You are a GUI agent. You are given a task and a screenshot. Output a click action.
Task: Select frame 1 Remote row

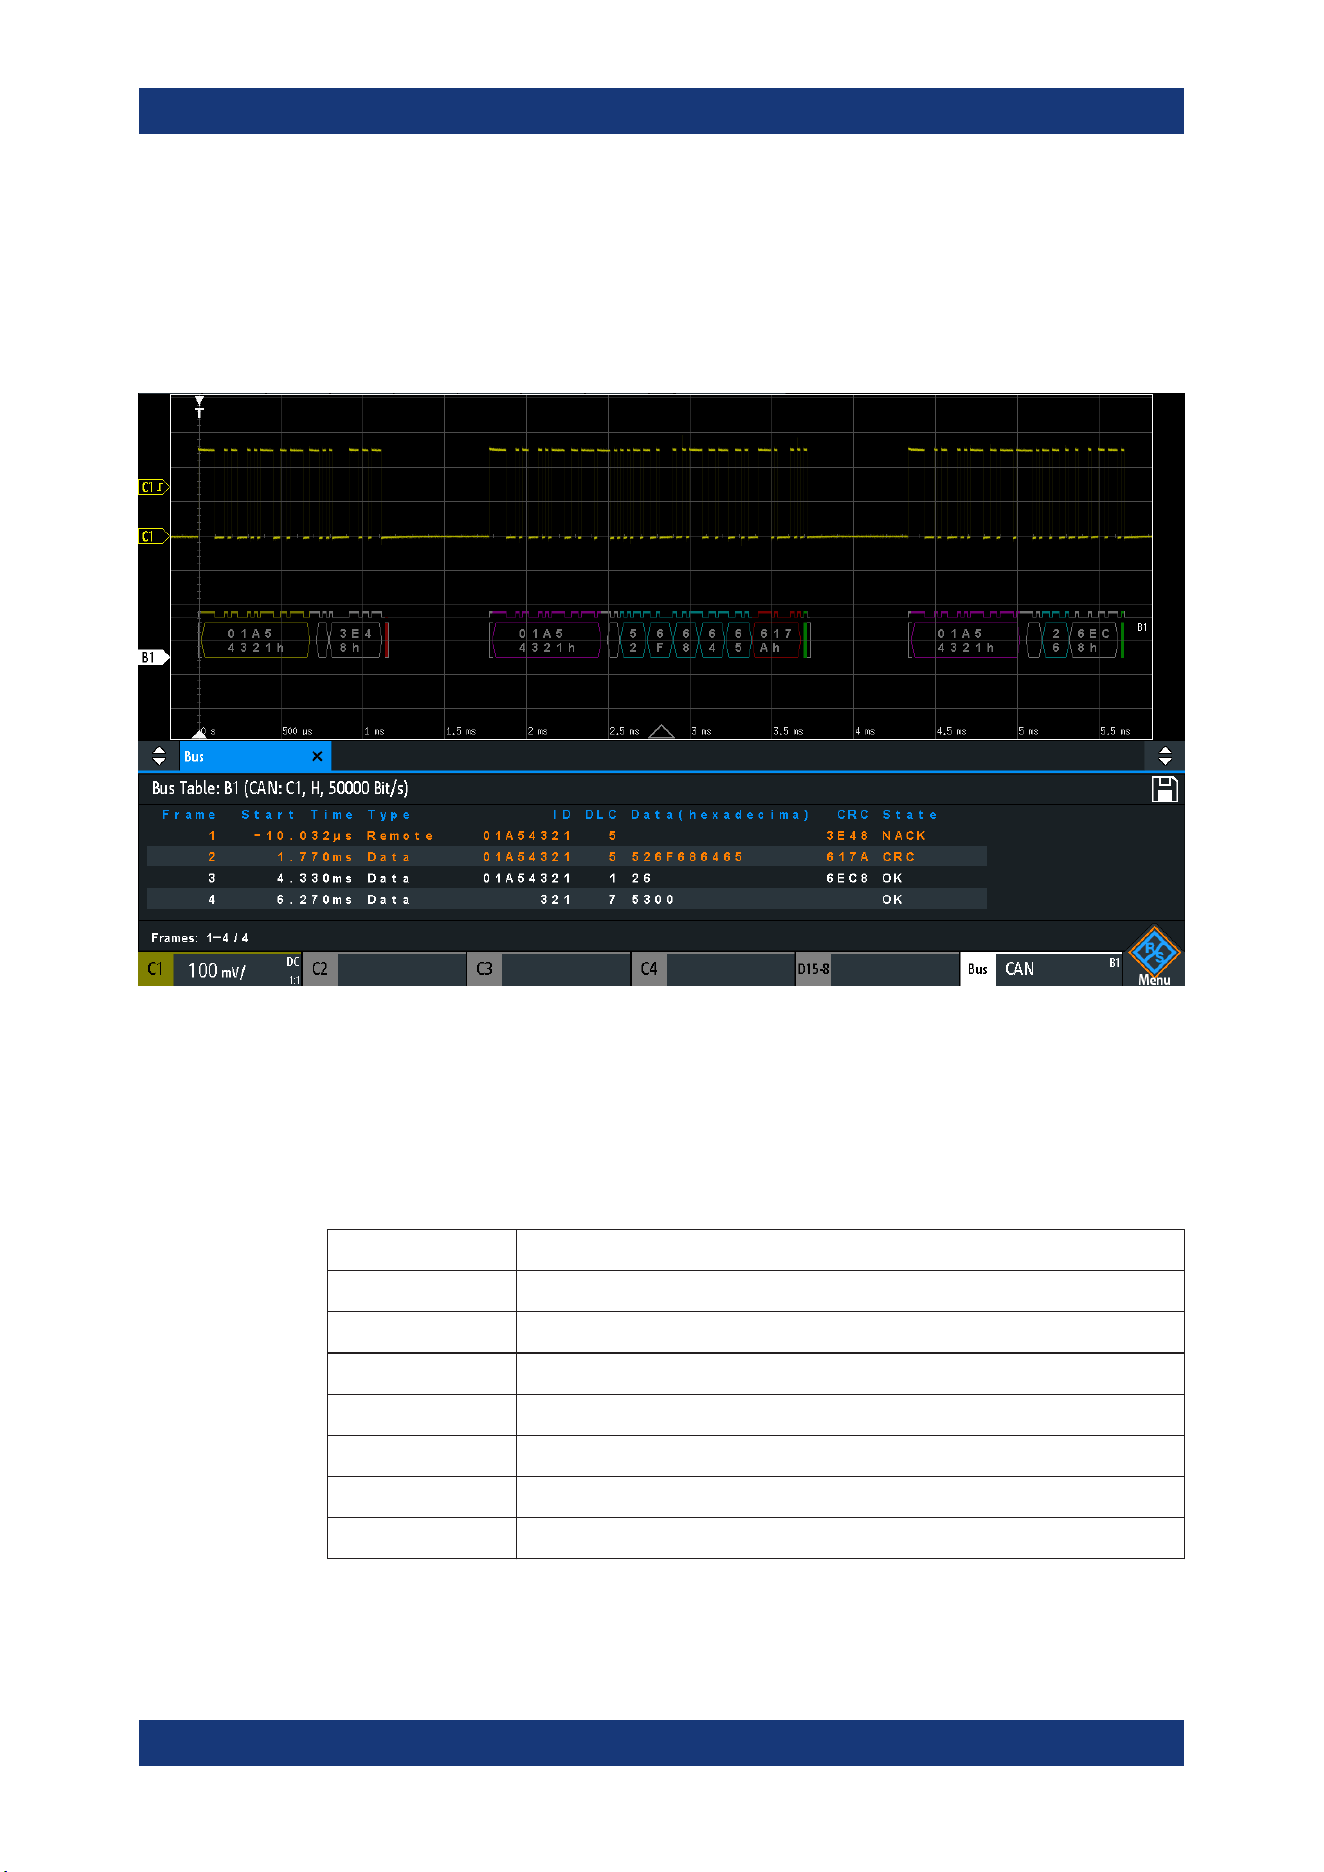[x=566, y=836]
